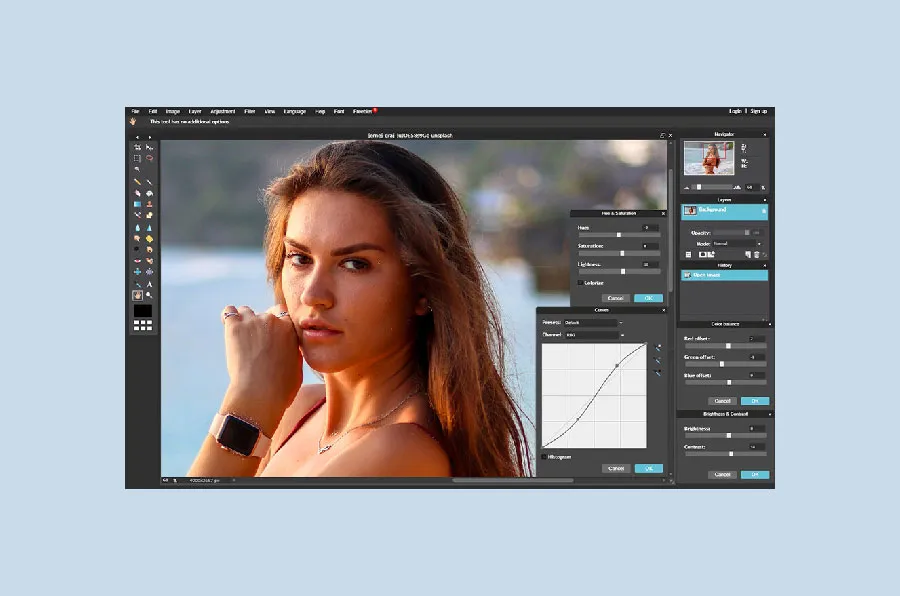Adjust the Saturation slider handle
The width and height of the screenshot is (900, 596).
pos(622,253)
